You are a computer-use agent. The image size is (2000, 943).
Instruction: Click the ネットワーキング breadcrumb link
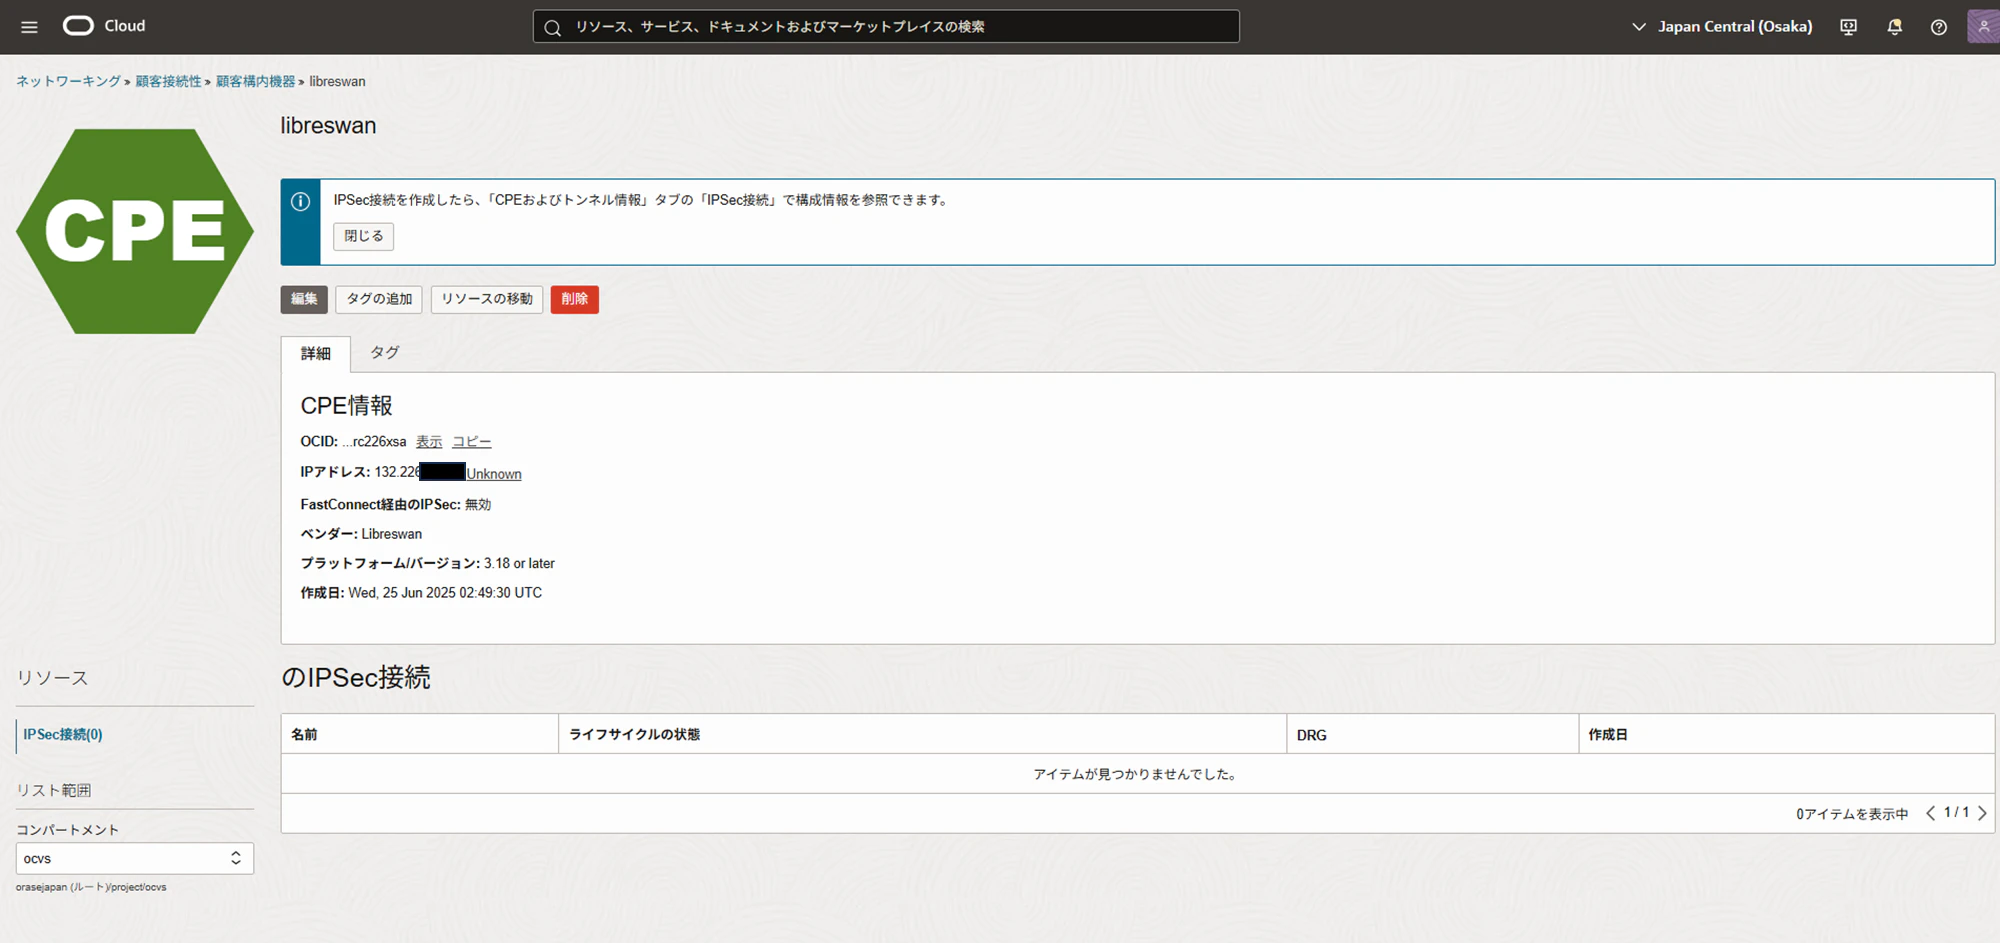point(68,82)
